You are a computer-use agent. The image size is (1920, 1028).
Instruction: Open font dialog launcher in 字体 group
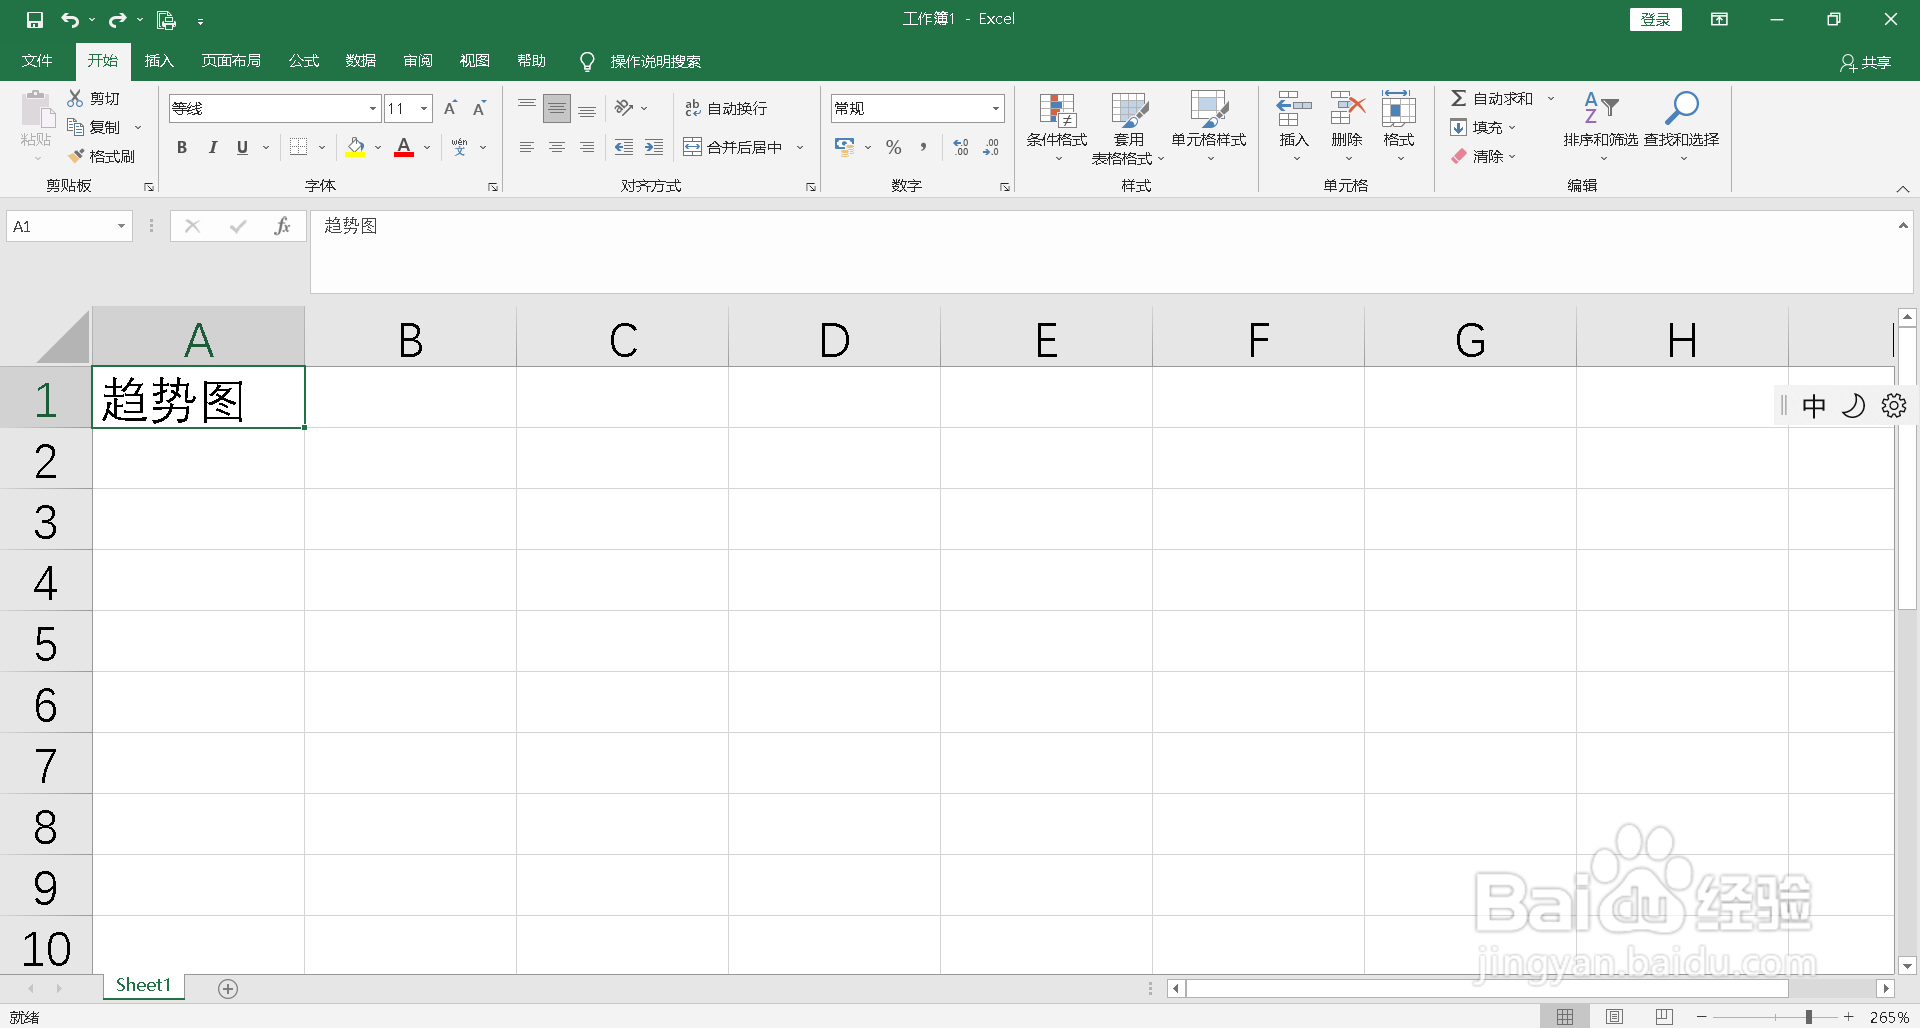click(x=493, y=187)
